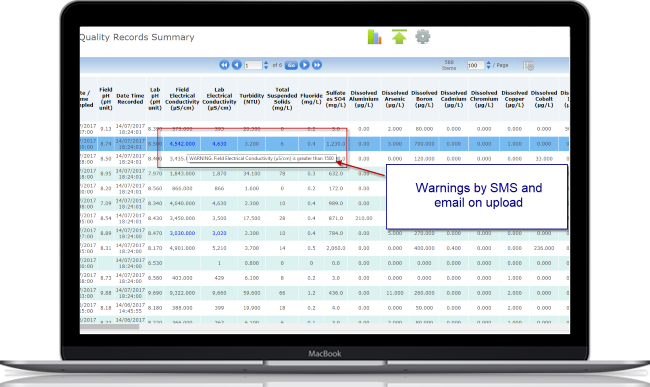
Task: Sort by Total Suspended Solids column header
Action: pyautogui.click(x=282, y=99)
